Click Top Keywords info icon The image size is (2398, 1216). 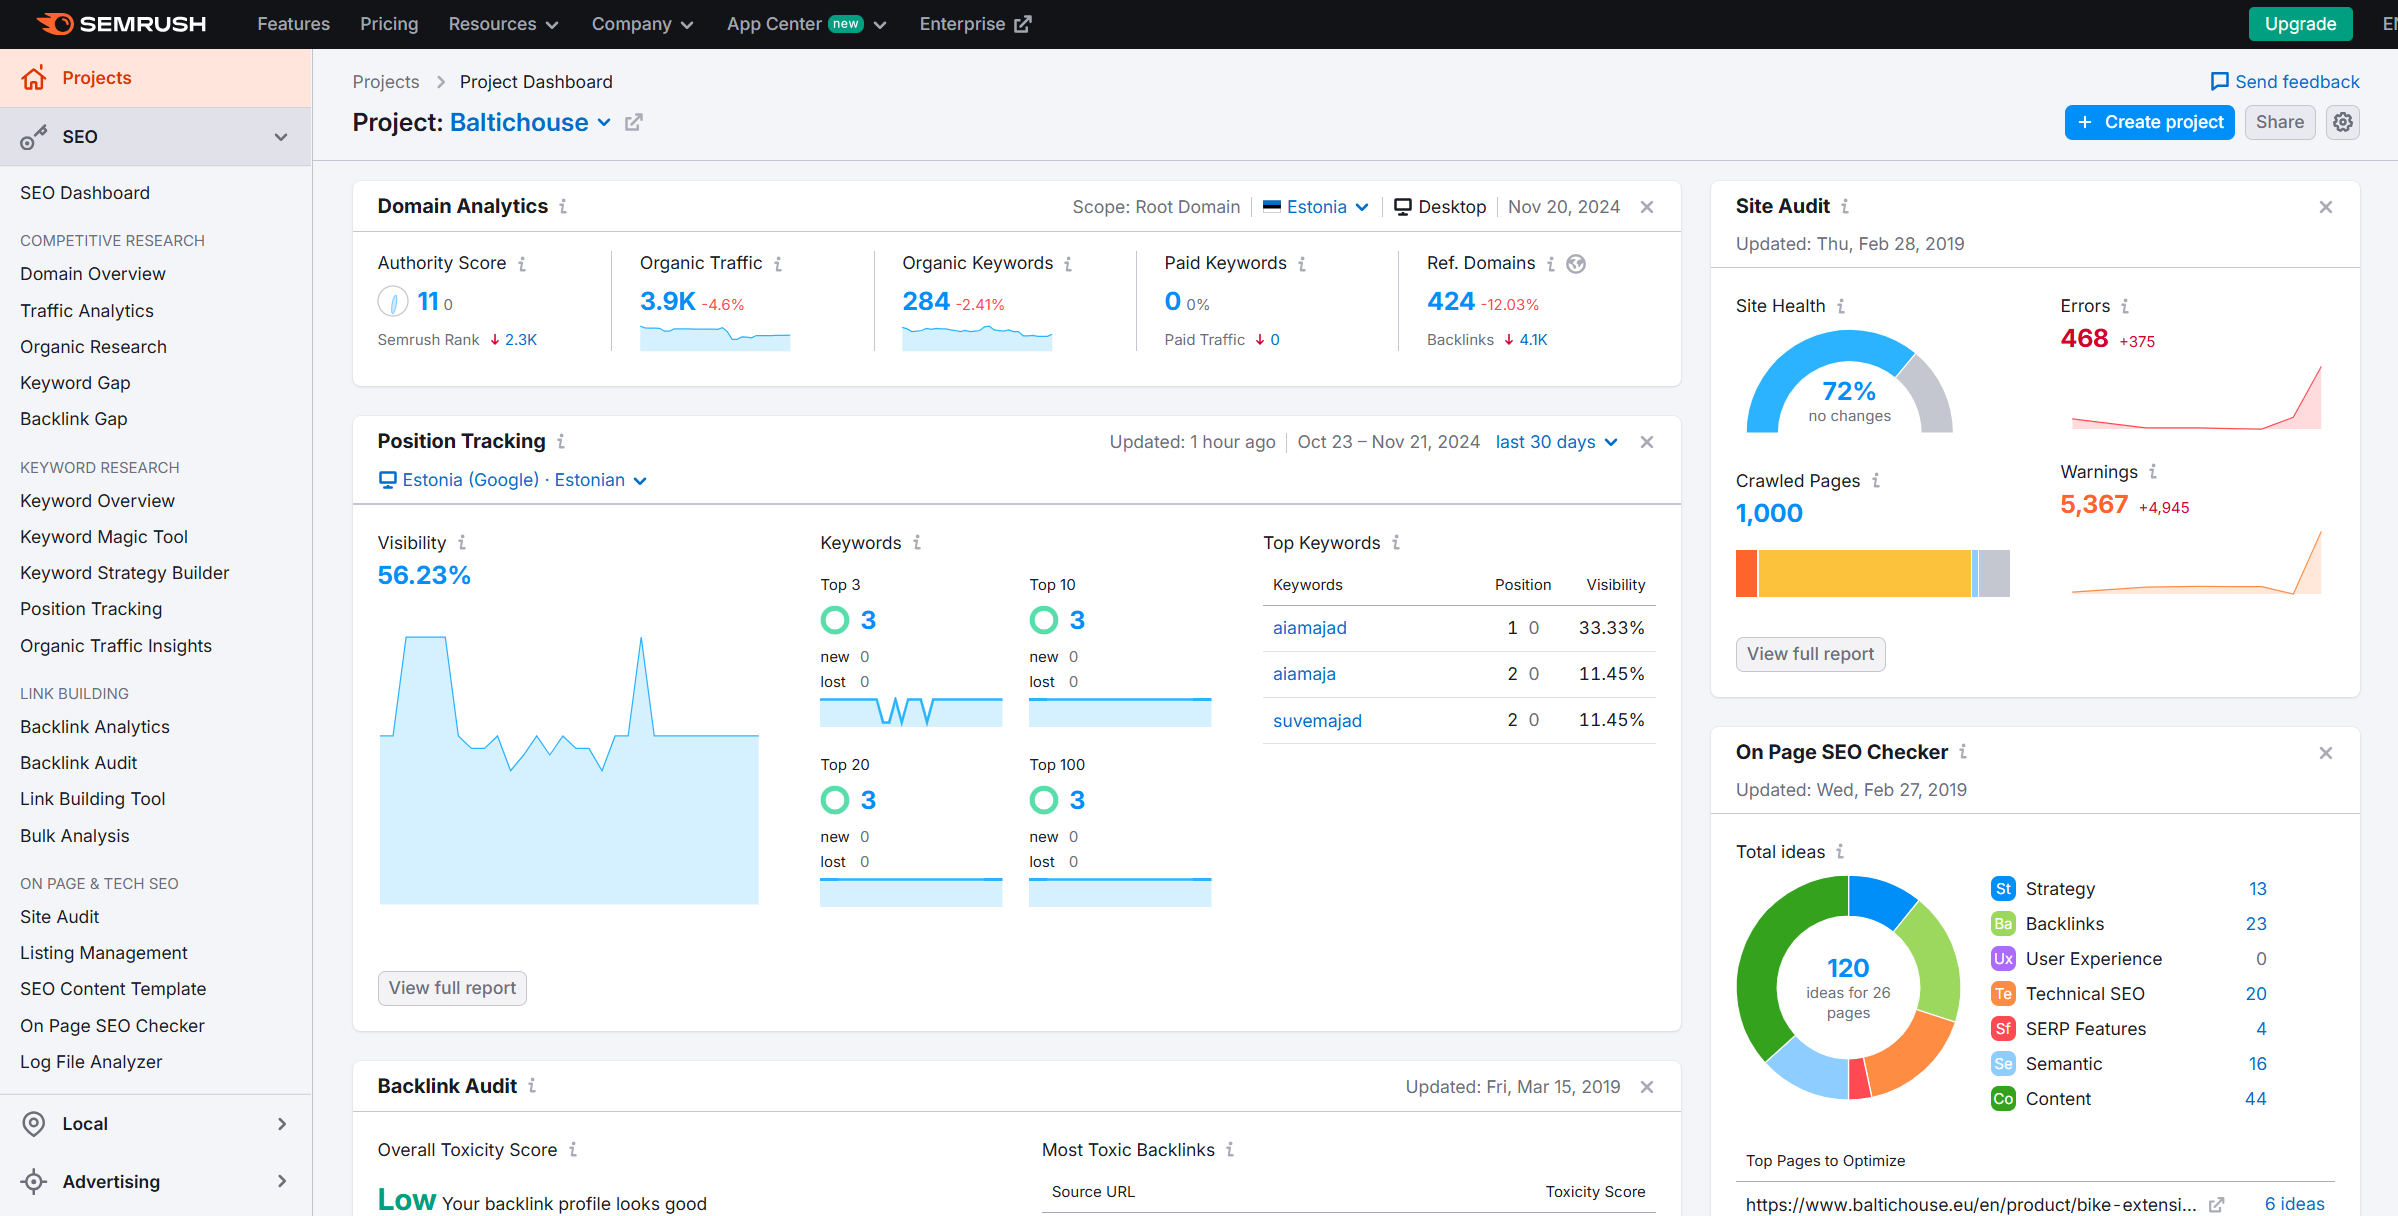point(1396,542)
